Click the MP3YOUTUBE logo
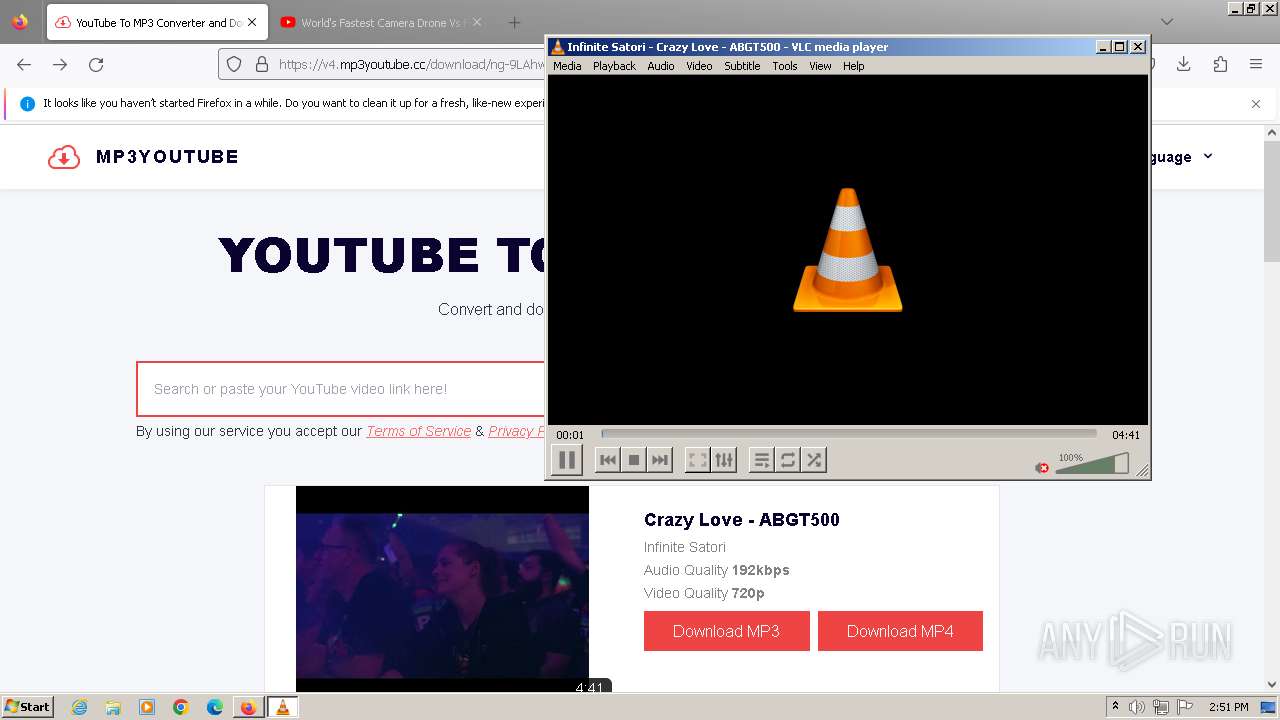 coord(143,157)
